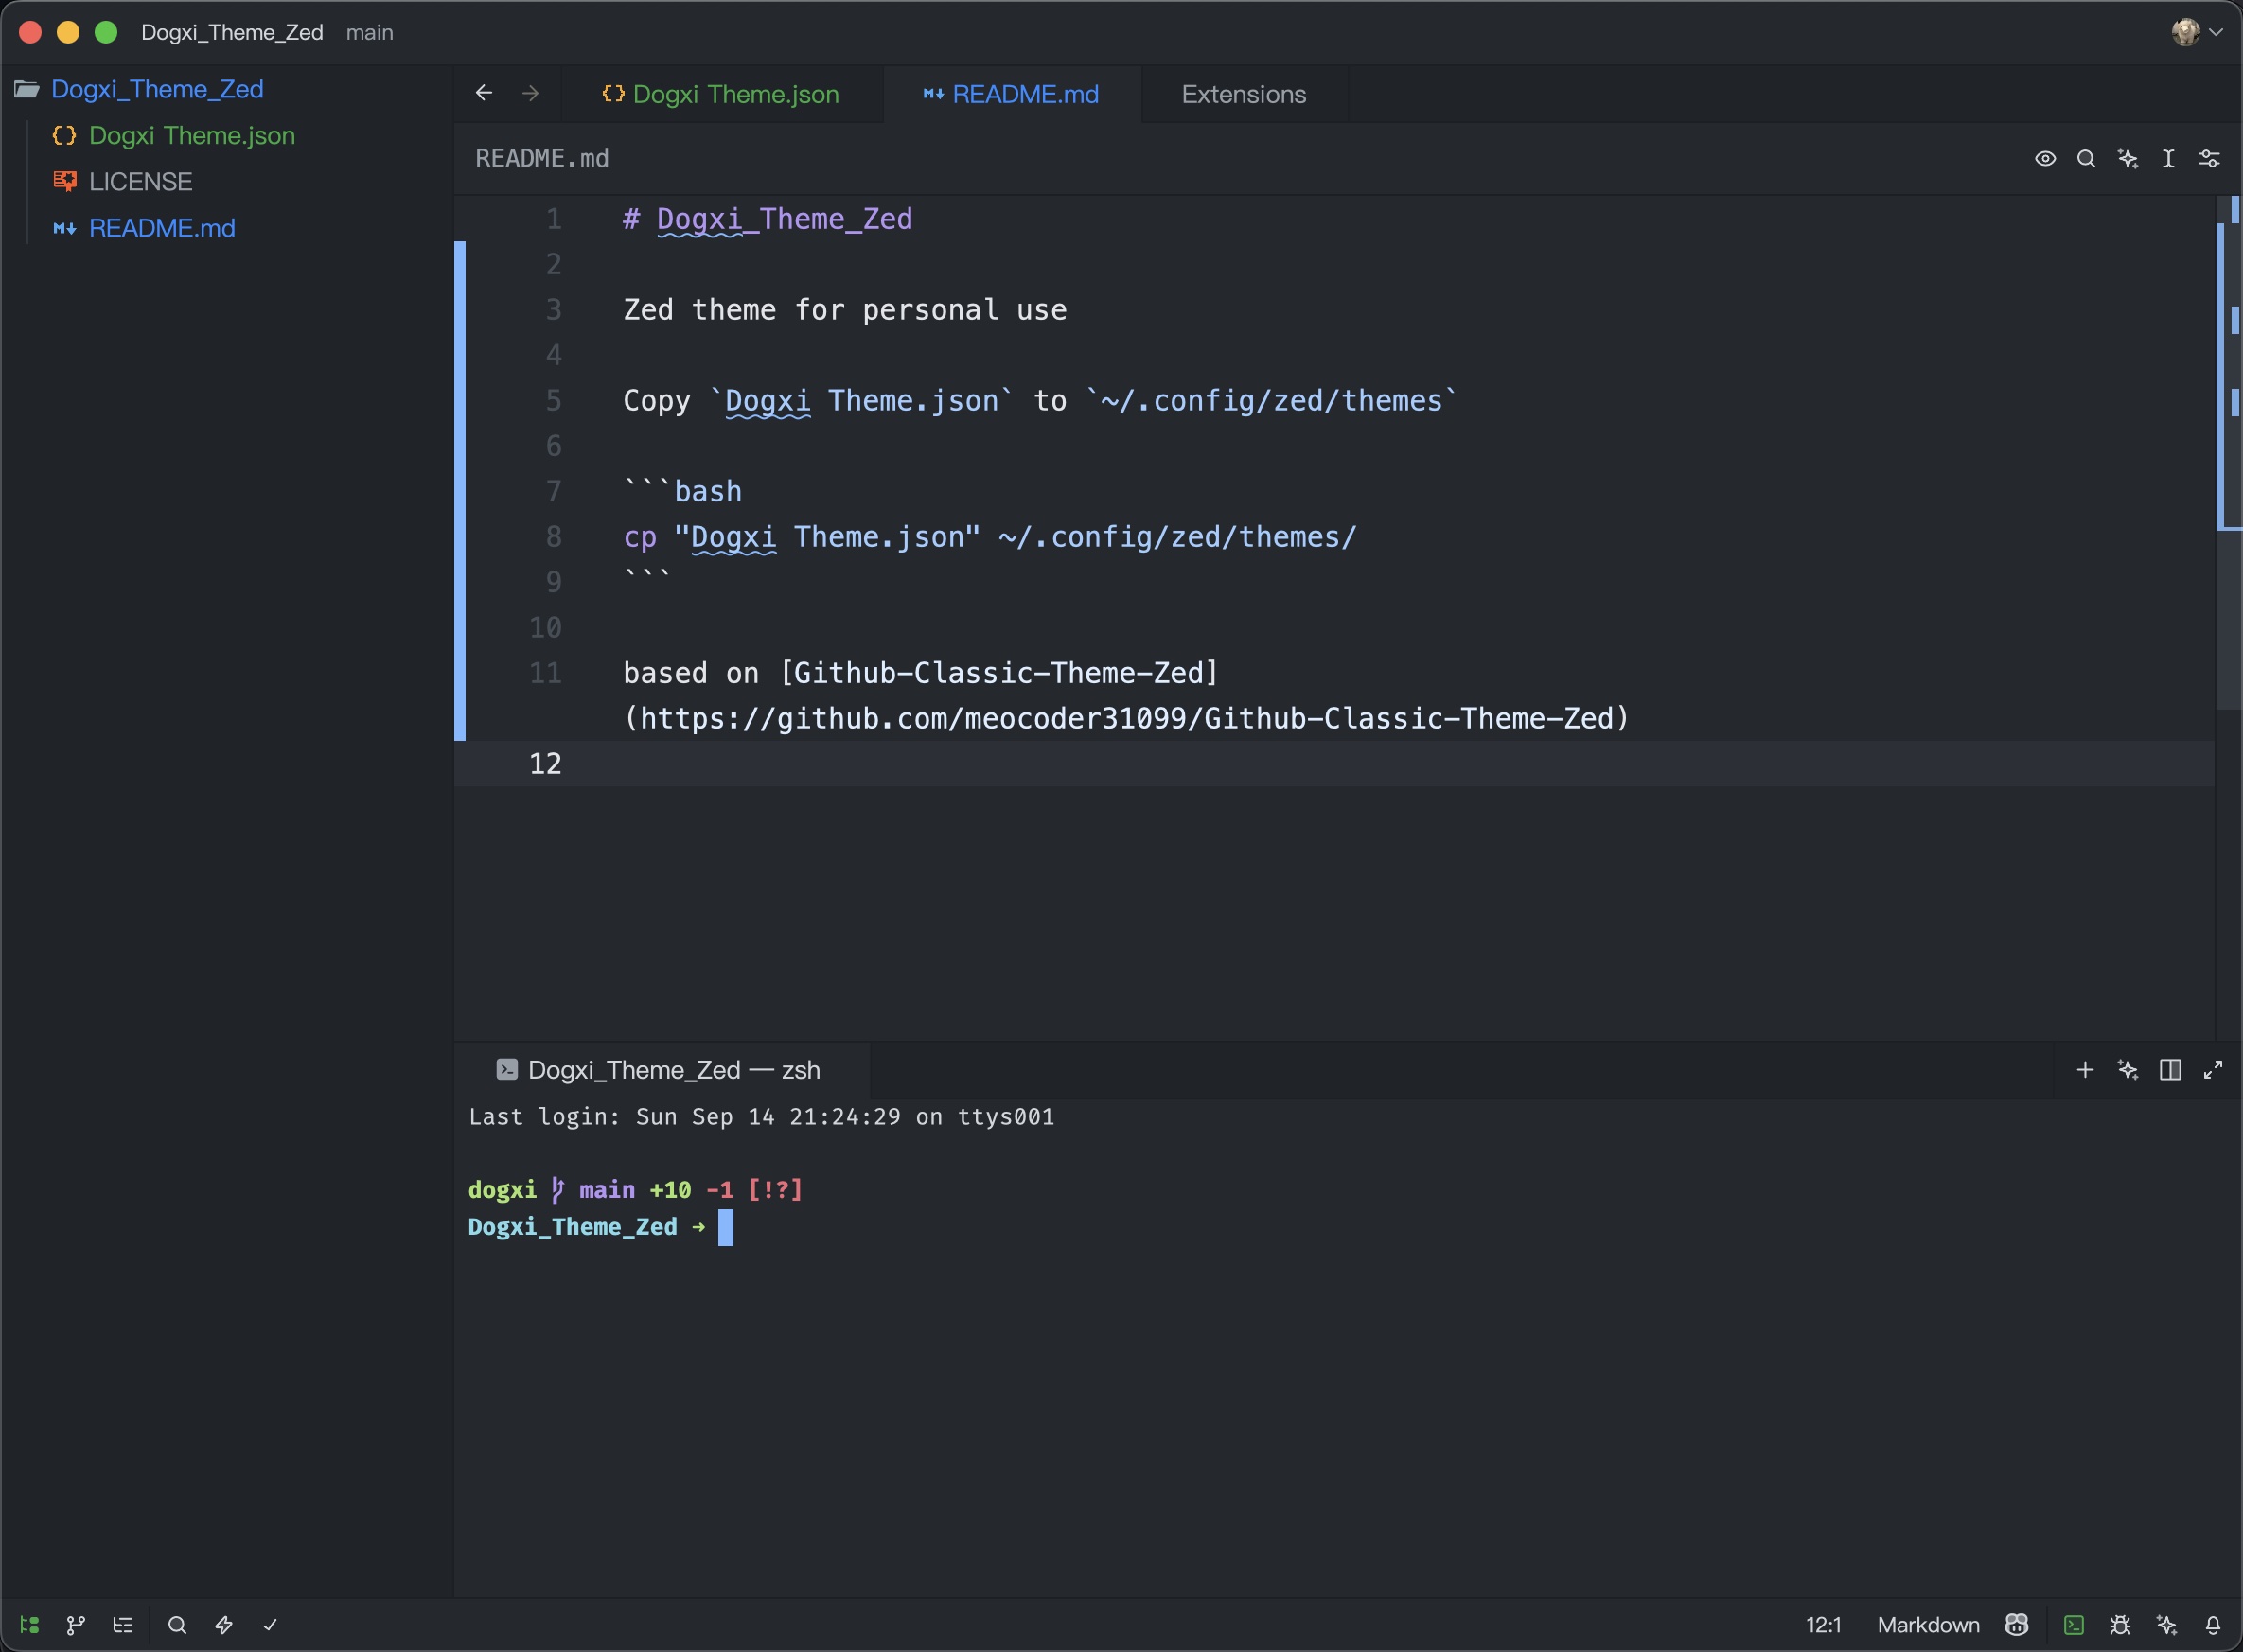The width and height of the screenshot is (2243, 1652).
Task: Maximize the terminal panel
Action: click(x=2213, y=1070)
